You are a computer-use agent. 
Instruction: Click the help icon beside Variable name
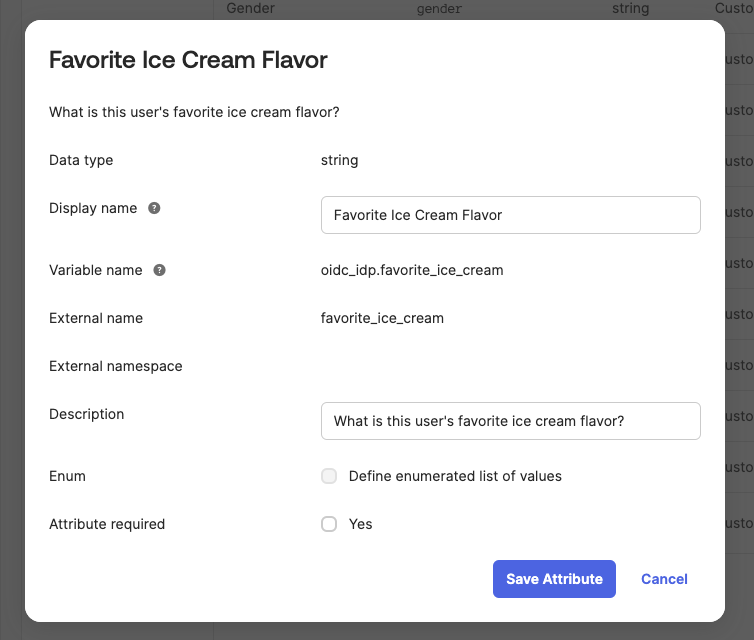pyautogui.click(x=159, y=270)
